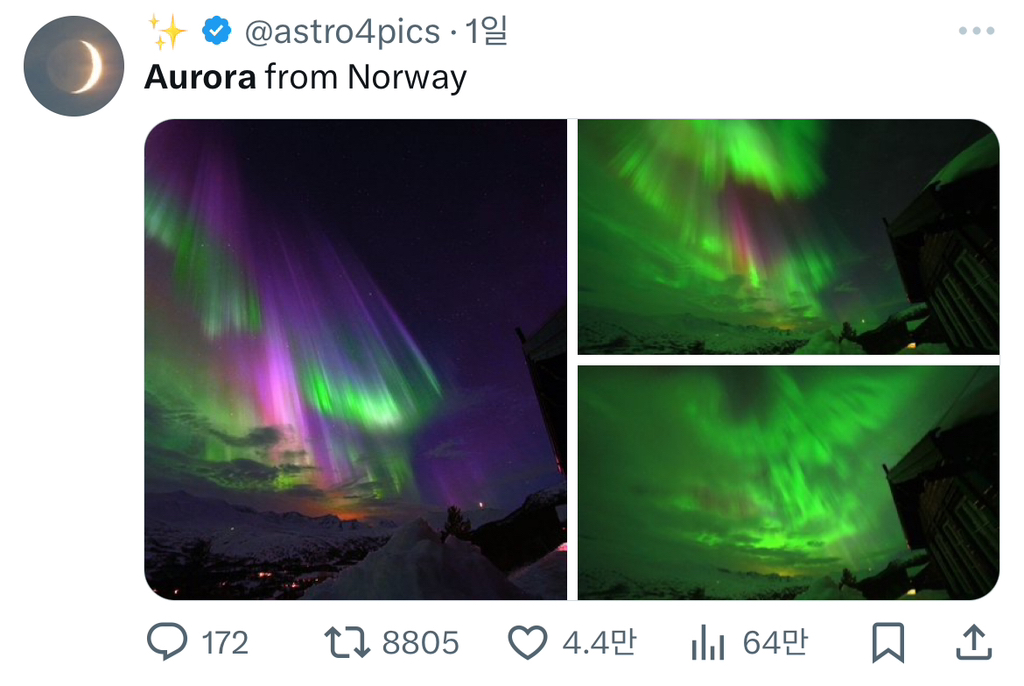Repost using the retweet arrows icon
The image size is (1024, 686).
pos(347,642)
